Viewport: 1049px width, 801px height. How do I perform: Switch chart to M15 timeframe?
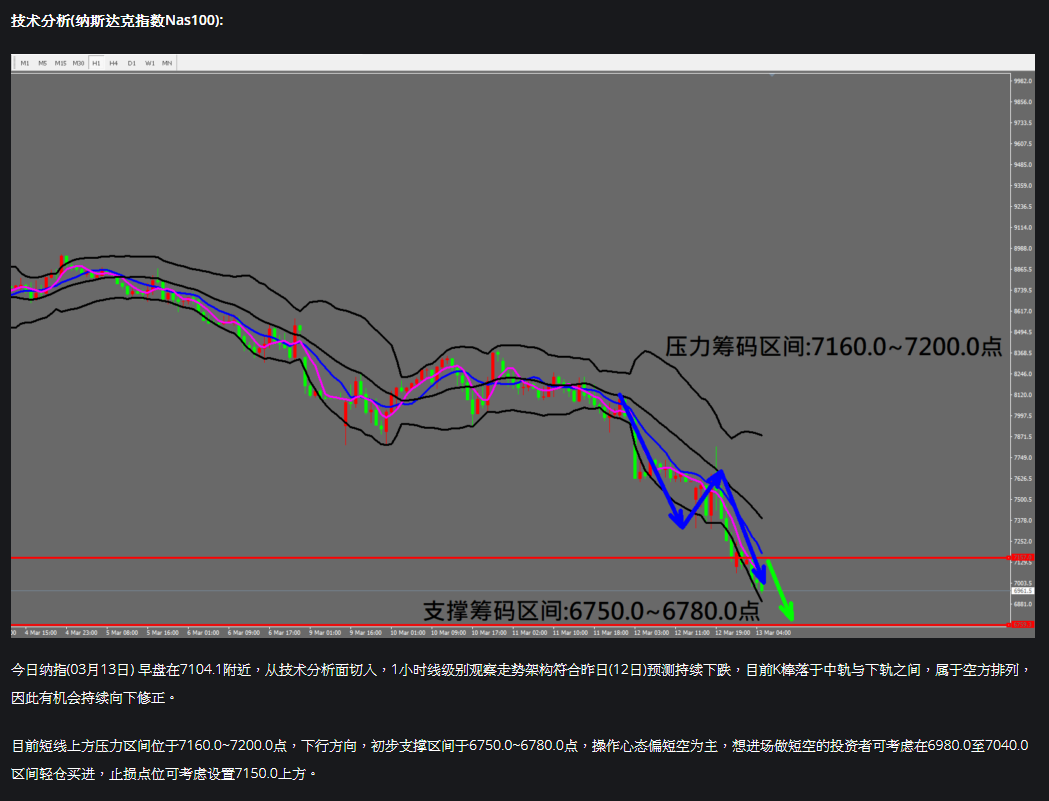tap(60, 63)
